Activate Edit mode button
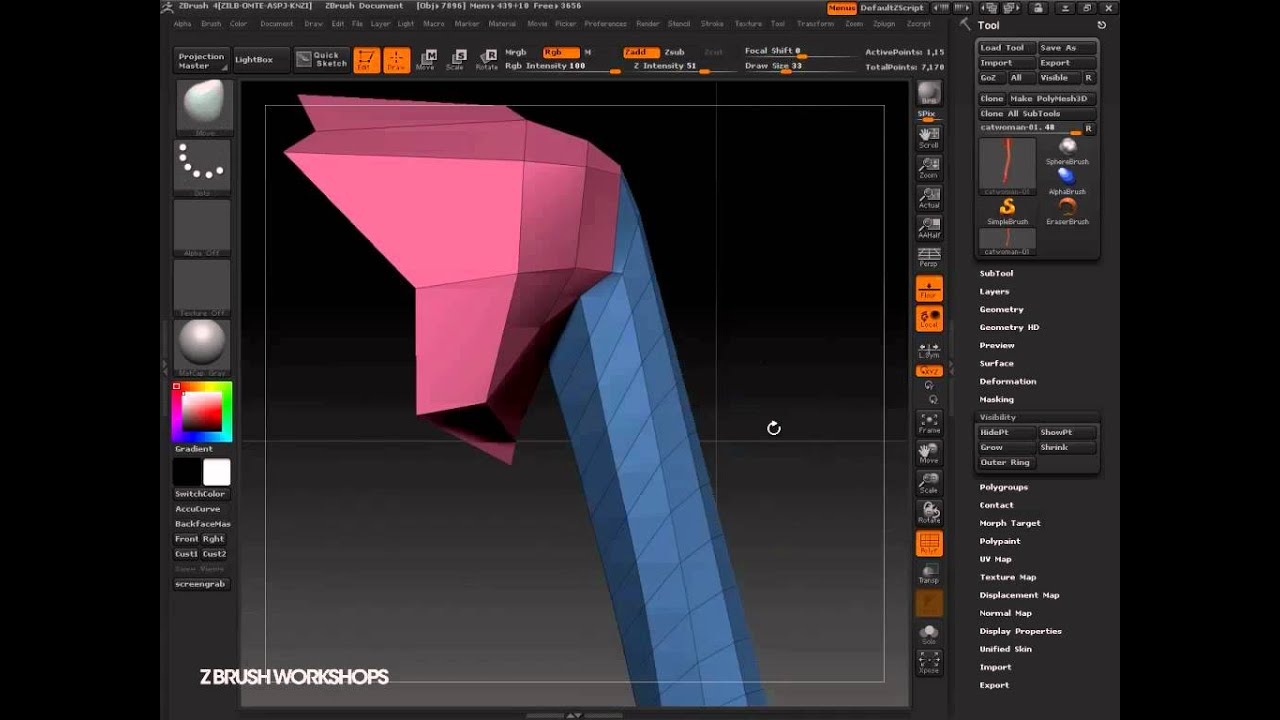 367,60
